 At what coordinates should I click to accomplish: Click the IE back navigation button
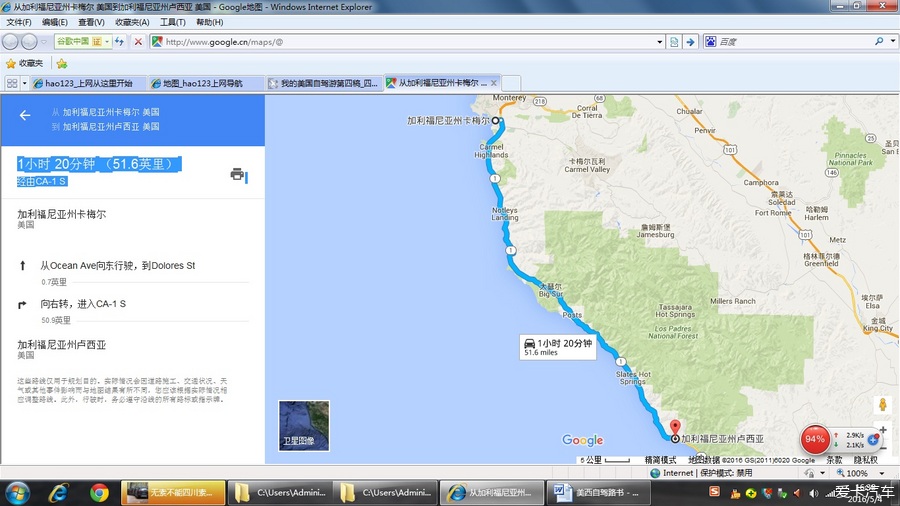10,41
